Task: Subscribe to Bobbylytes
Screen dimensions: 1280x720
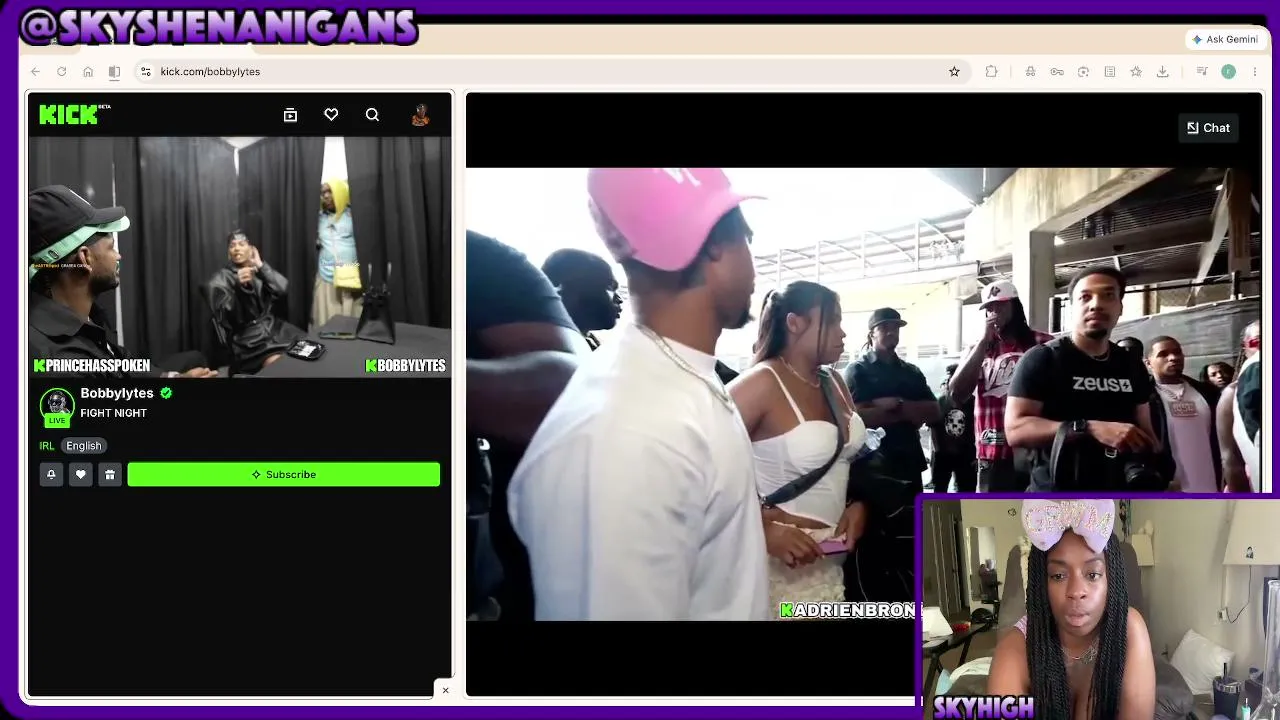Action: pos(284,475)
